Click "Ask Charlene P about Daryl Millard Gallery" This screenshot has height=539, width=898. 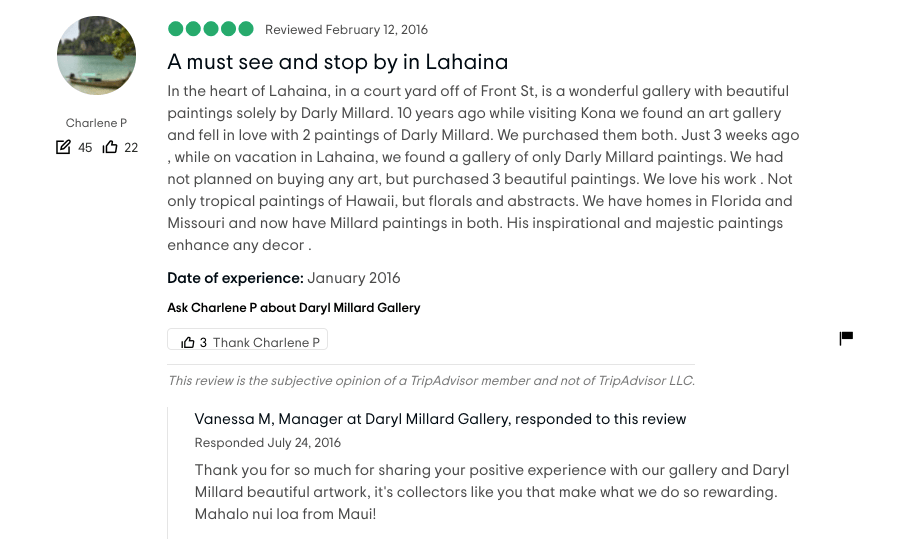coord(293,308)
